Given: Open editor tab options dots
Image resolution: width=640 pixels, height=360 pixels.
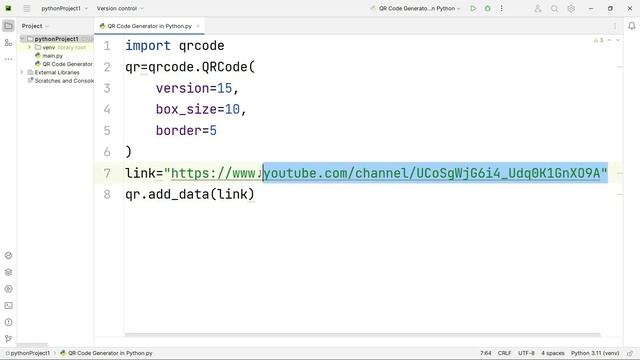Looking at the screenshot, I should click(615, 26).
